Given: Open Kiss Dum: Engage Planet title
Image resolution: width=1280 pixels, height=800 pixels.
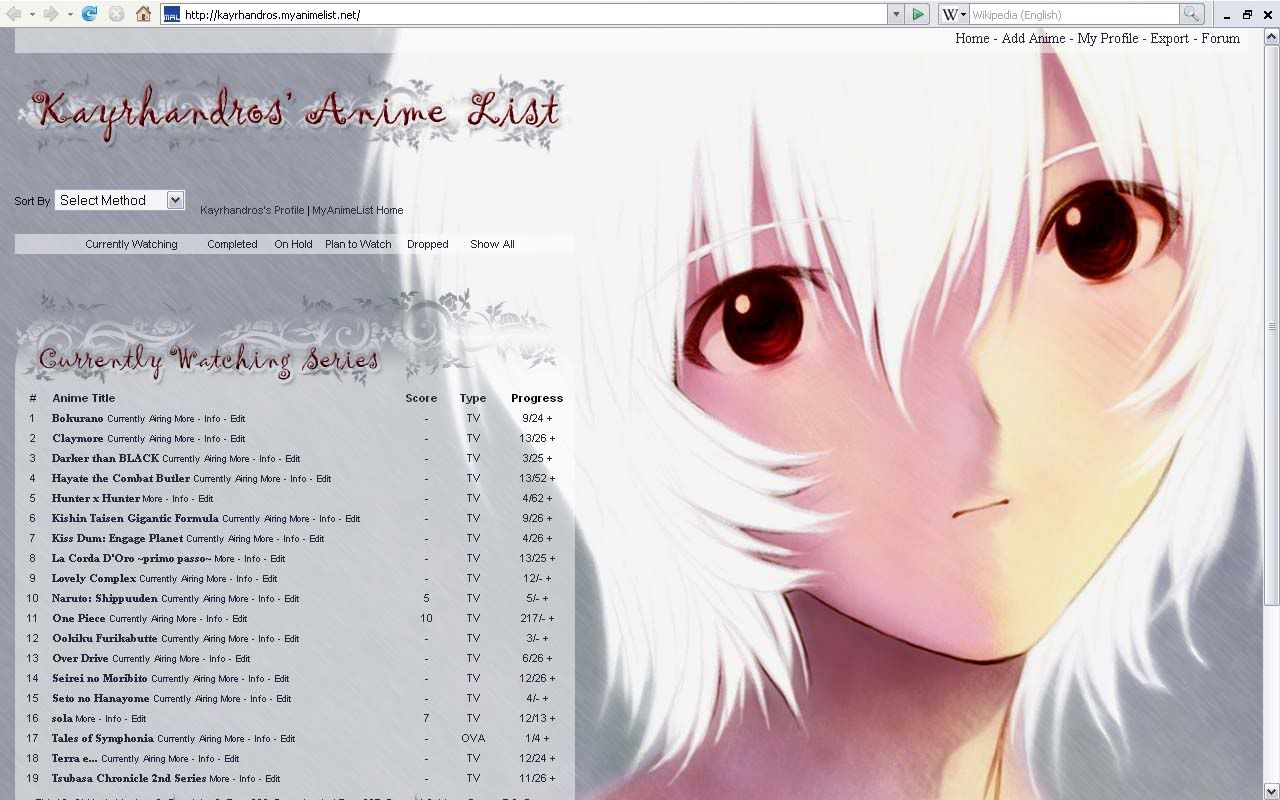Looking at the screenshot, I should click(117, 538).
